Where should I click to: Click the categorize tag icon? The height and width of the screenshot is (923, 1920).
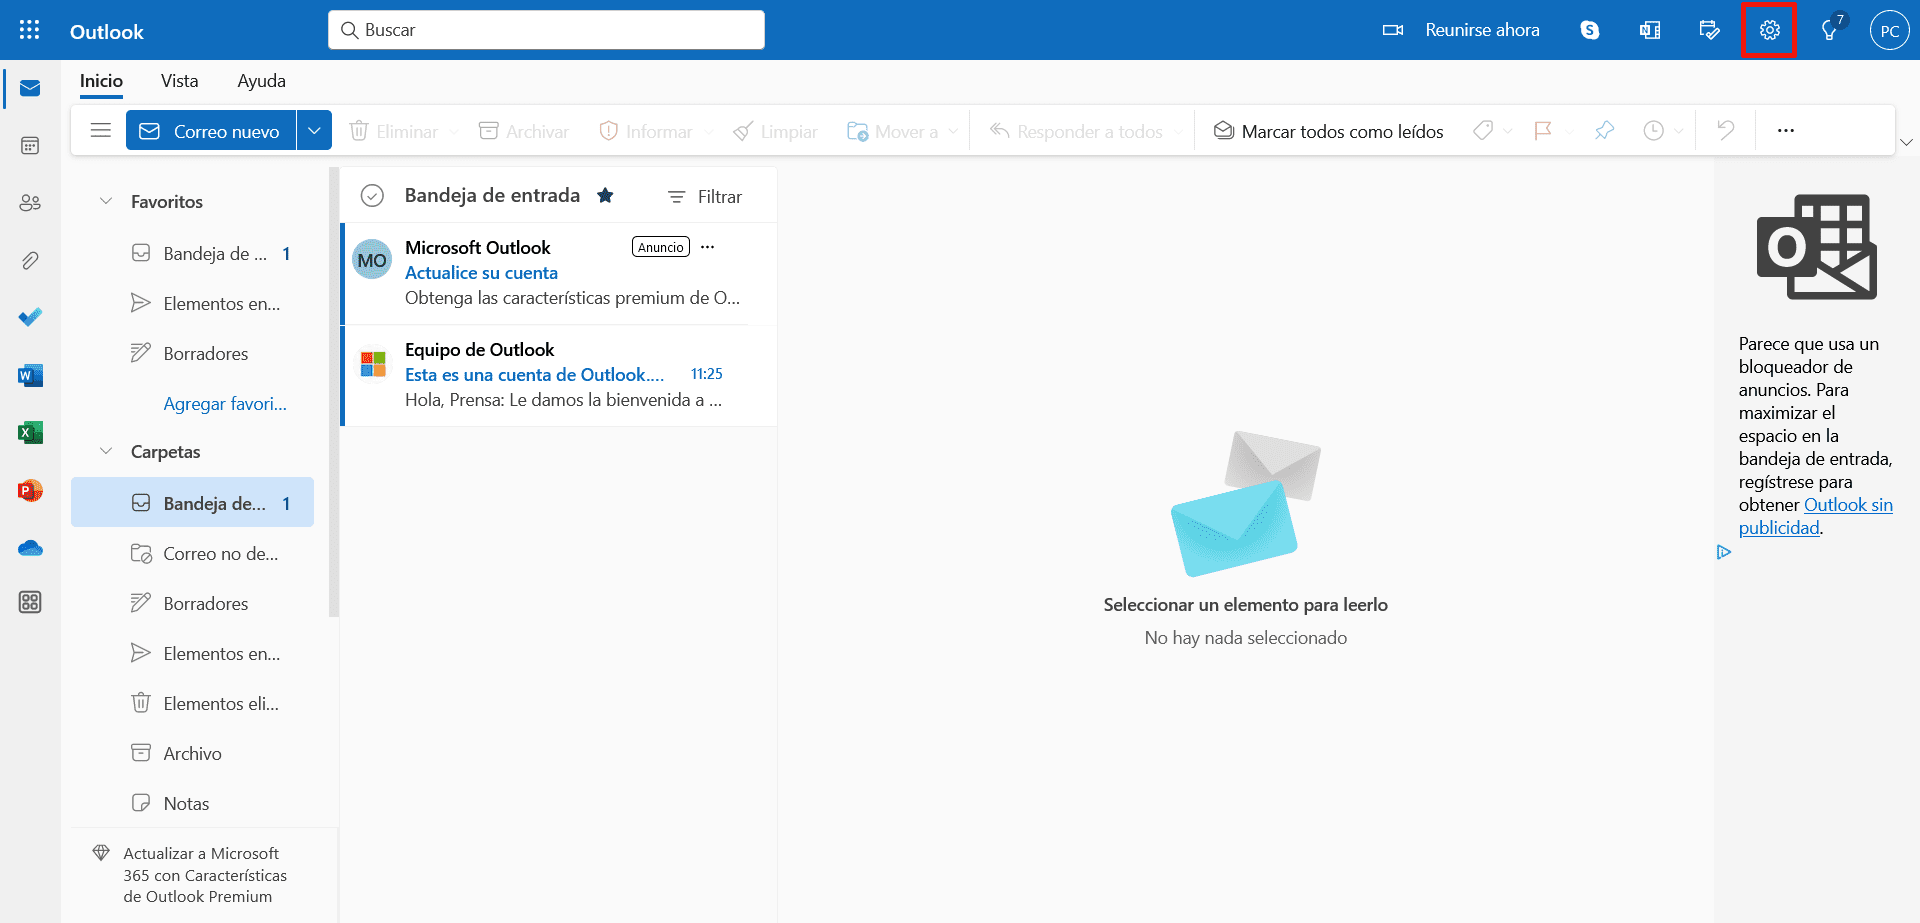(x=1483, y=130)
